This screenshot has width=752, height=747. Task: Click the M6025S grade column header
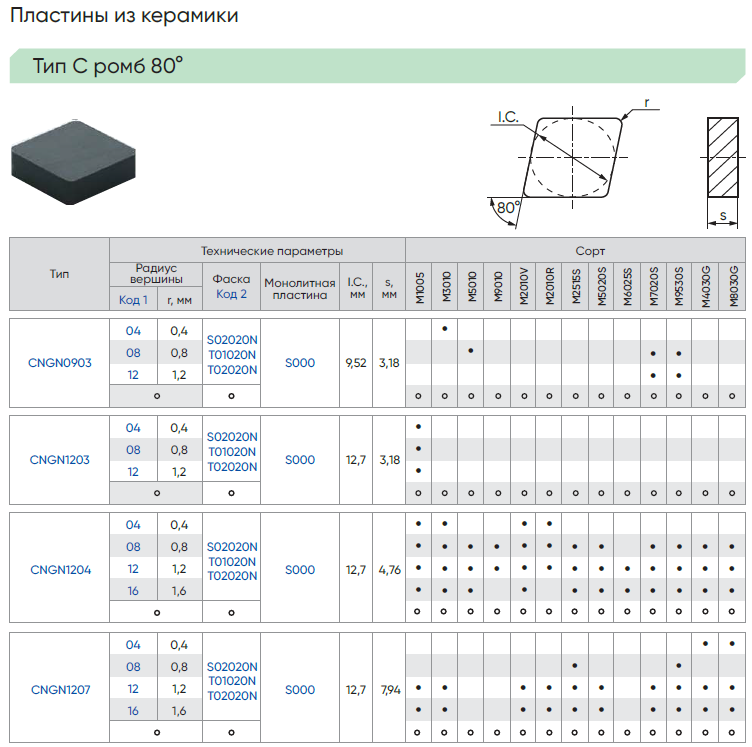[627, 286]
